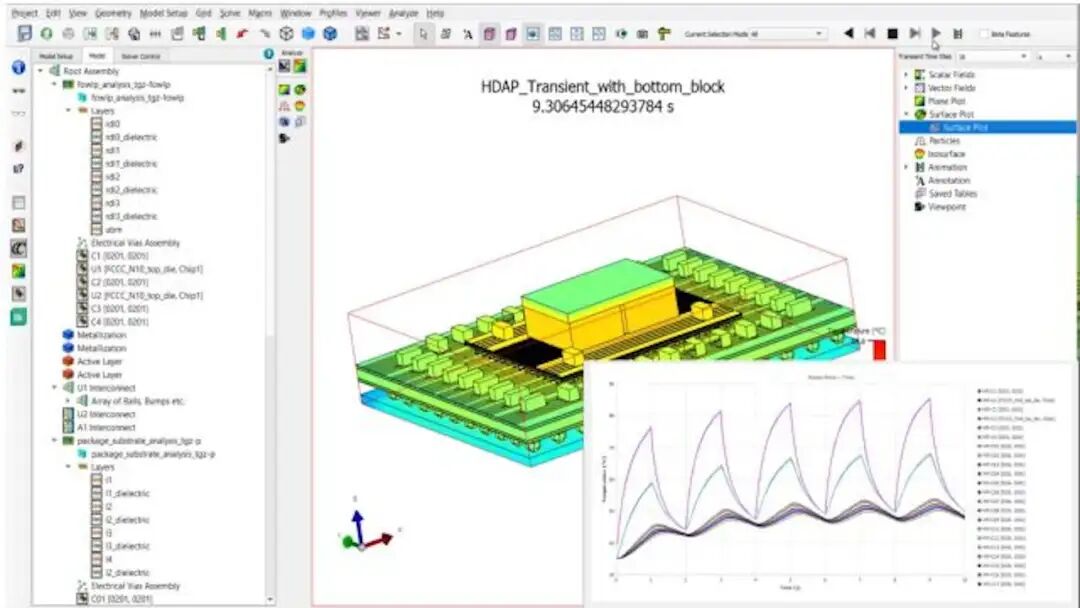Open the Transient Time Step dropdown
The width and height of the screenshot is (1080, 608).
[993, 56]
